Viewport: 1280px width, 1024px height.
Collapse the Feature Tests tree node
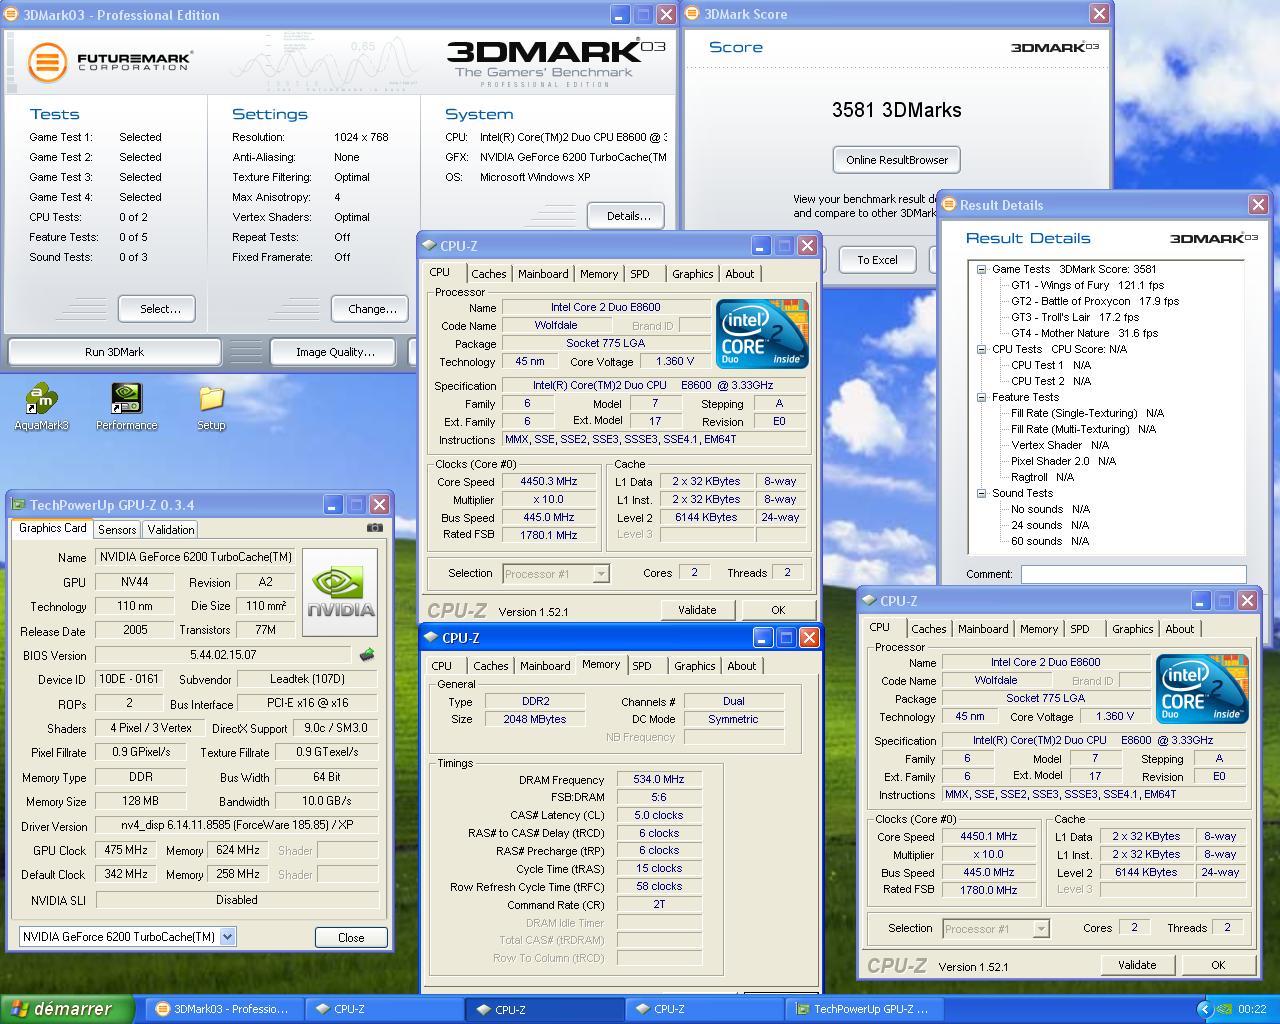click(982, 397)
